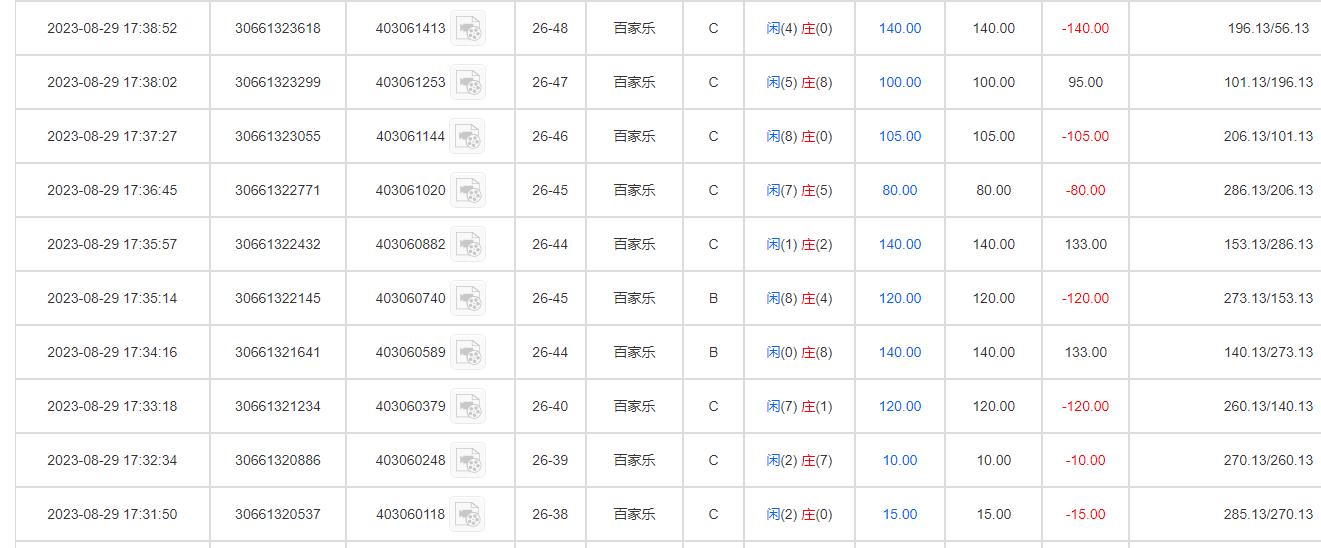Select timestamp 2023-08-29 17:34:16

click(112, 353)
